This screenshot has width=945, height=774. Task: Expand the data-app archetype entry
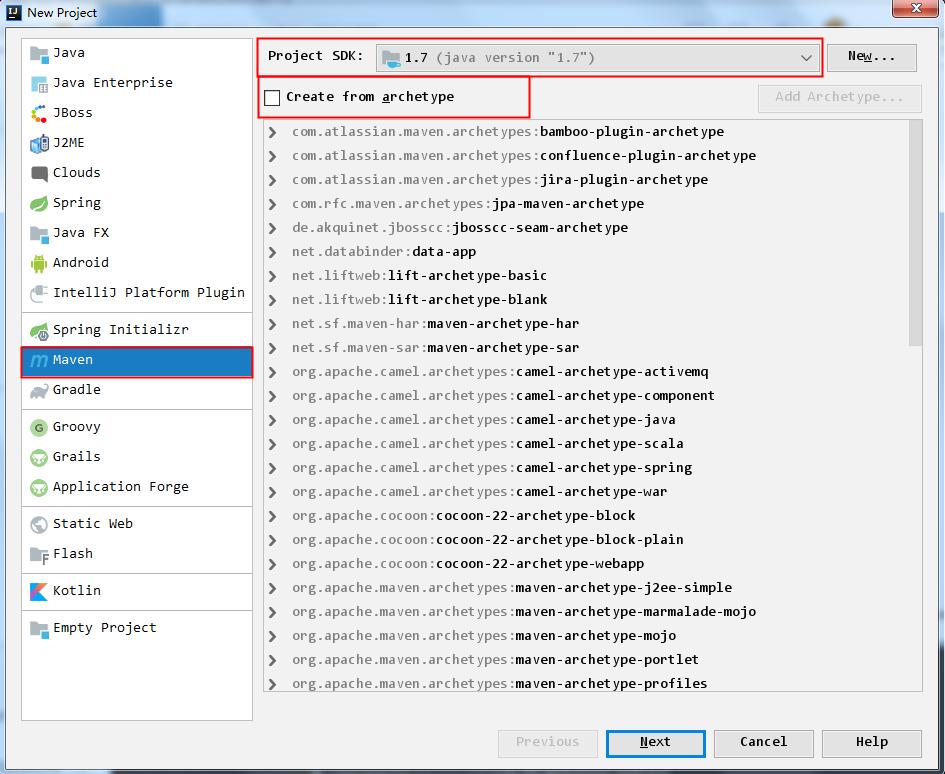(x=272, y=252)
